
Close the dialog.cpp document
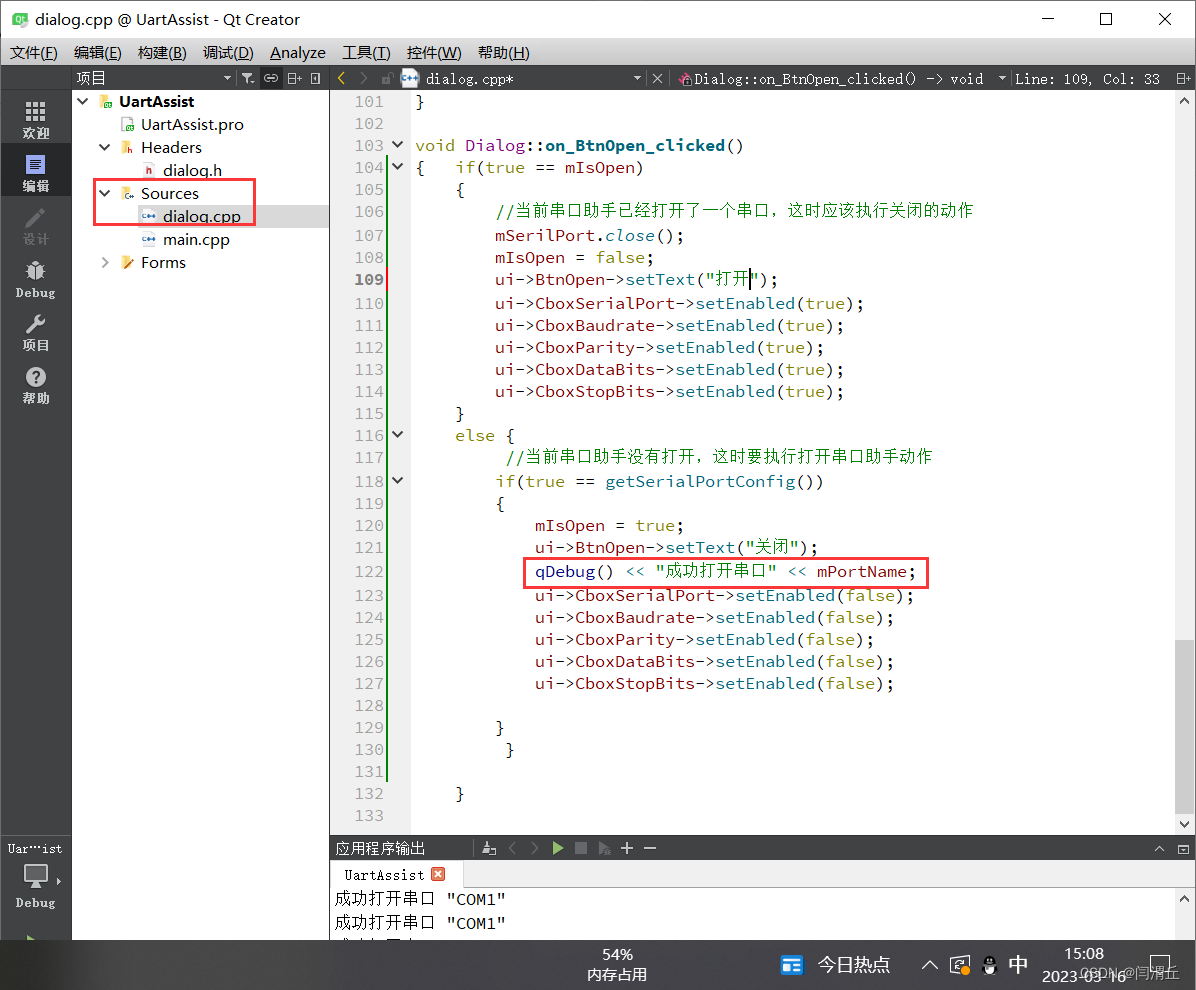click(x=657, y=79)
